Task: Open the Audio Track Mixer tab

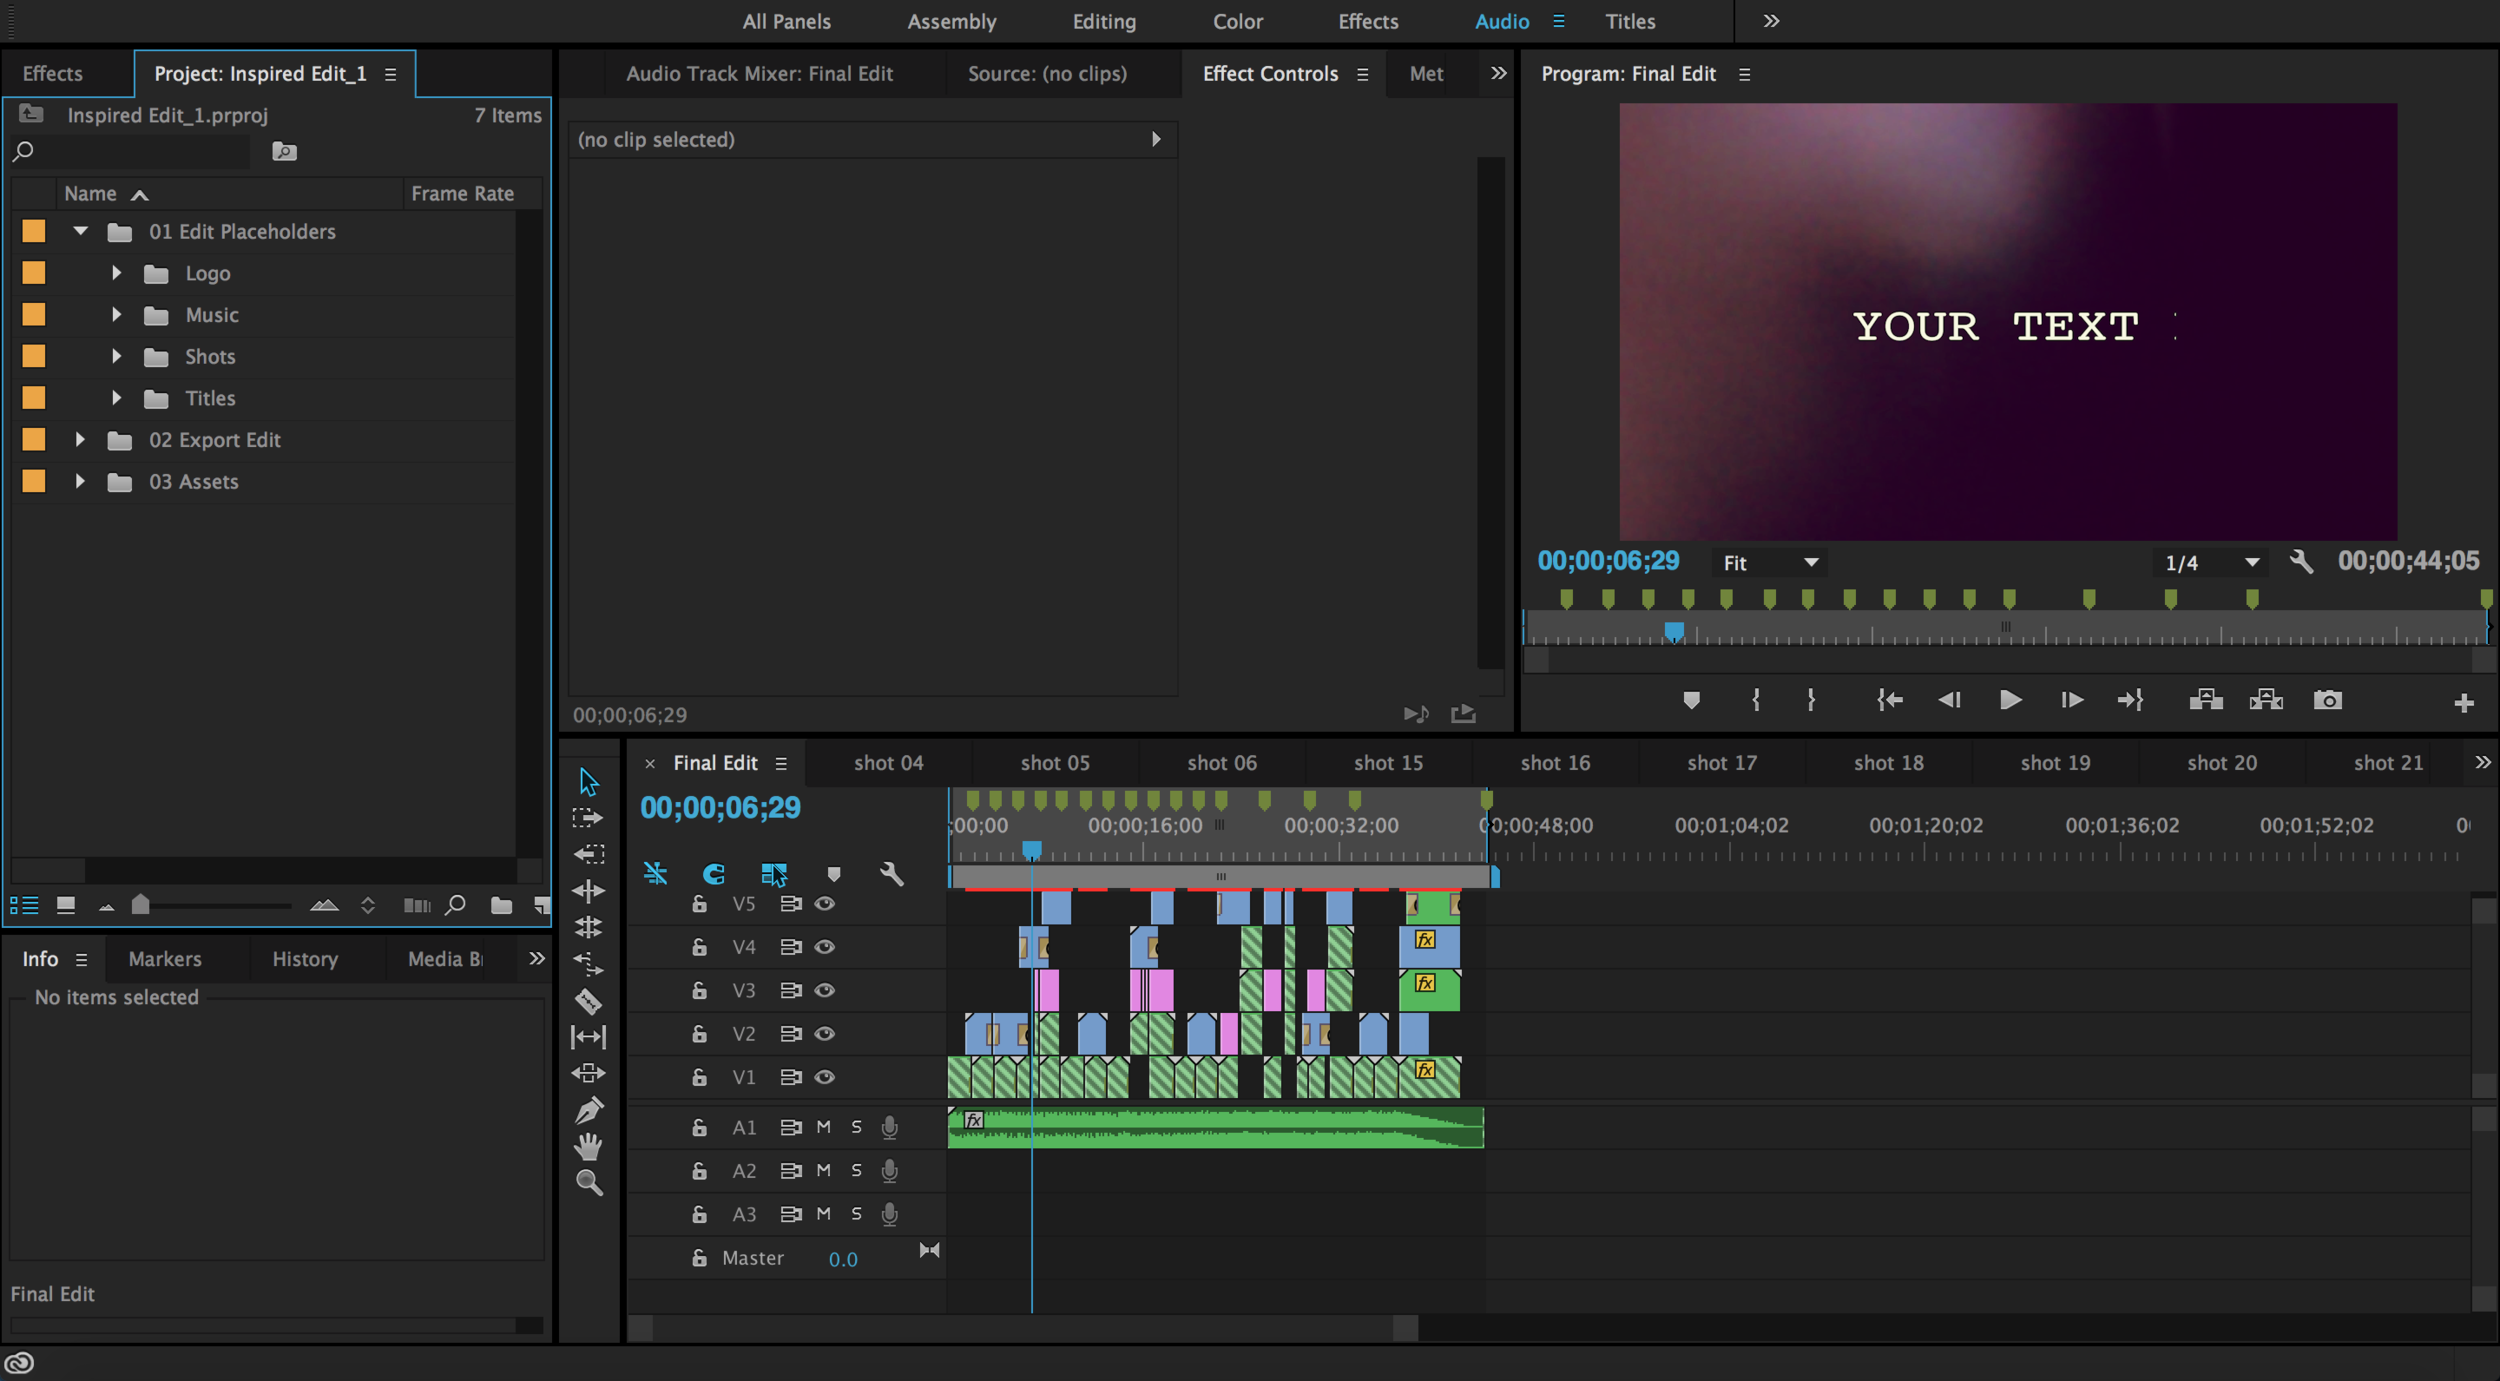Action: 759,73
